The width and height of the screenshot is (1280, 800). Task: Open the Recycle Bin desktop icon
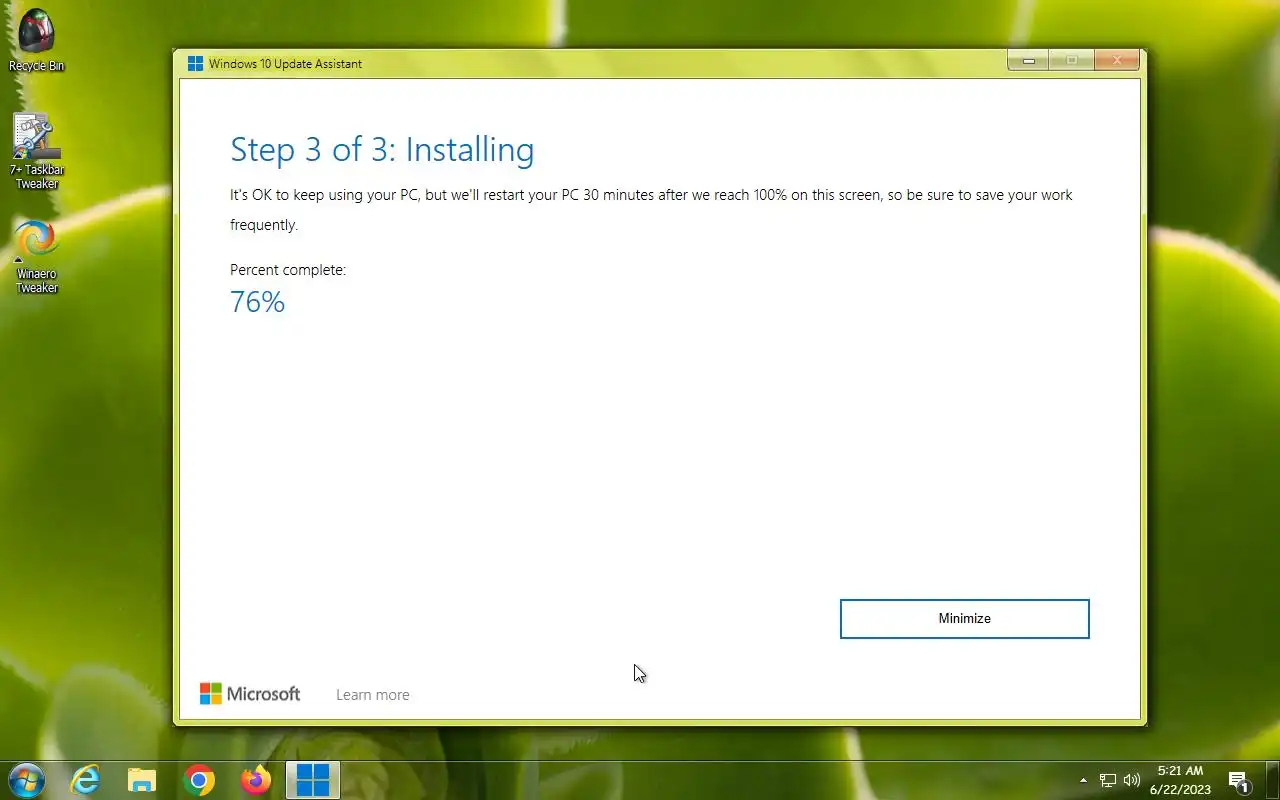click(x=37, y=41)
